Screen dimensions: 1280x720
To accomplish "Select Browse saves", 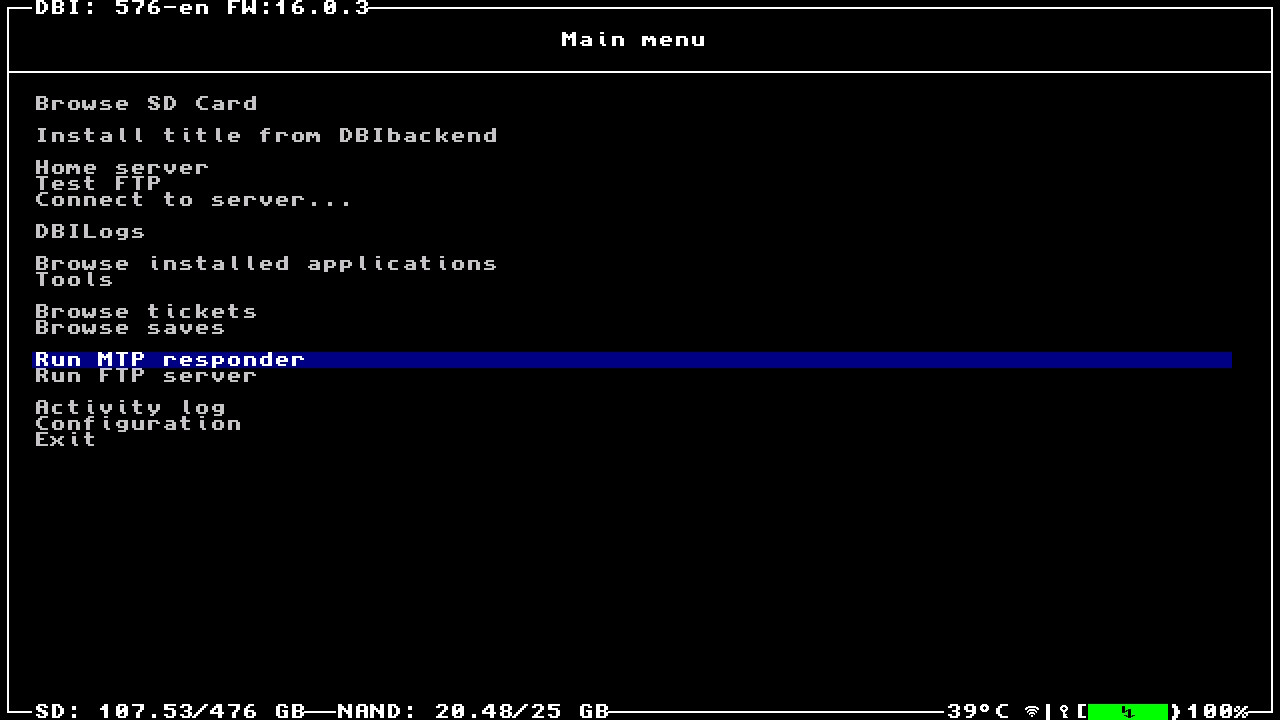I will click(x=130, y=327).
